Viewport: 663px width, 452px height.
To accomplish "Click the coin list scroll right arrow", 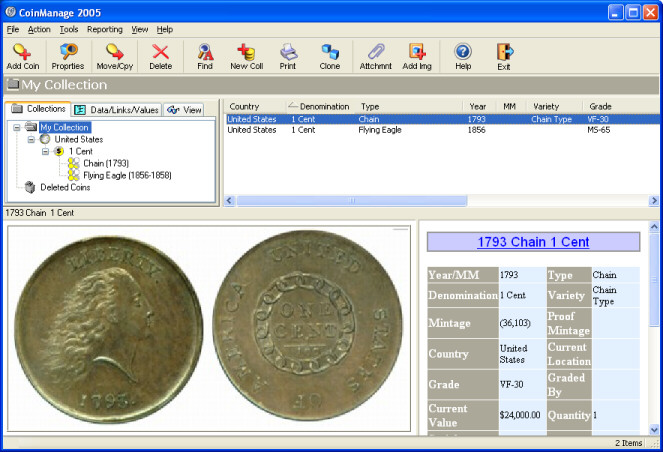I will coord(654,200).
